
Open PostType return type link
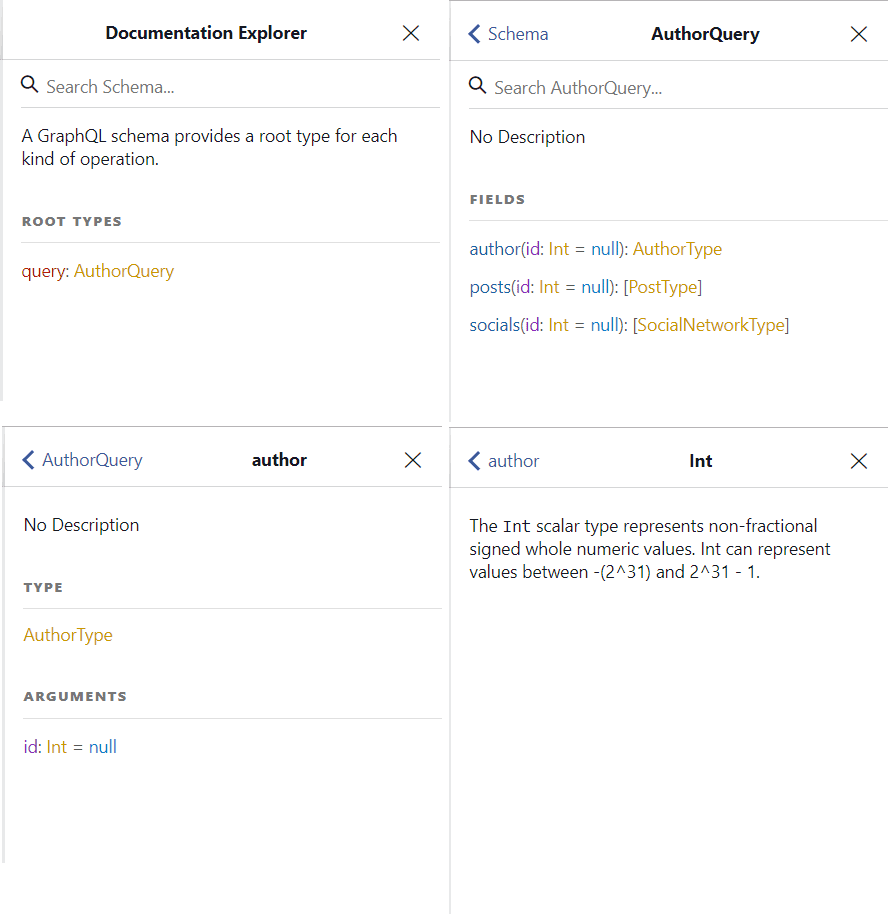(x=663, y=287)
